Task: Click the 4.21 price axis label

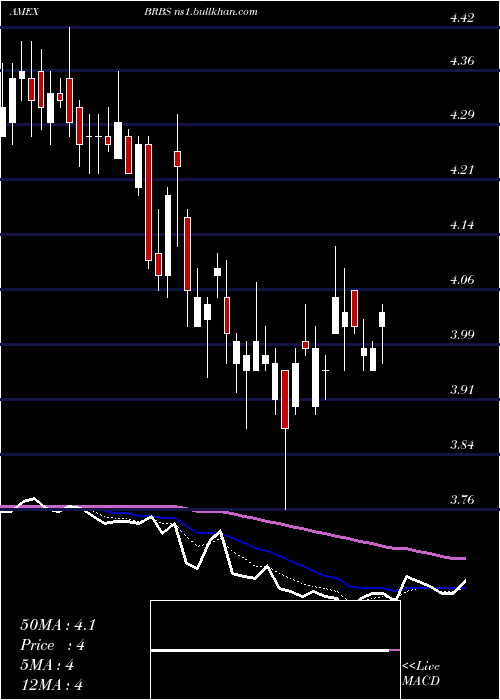Action: click(462, 170)
